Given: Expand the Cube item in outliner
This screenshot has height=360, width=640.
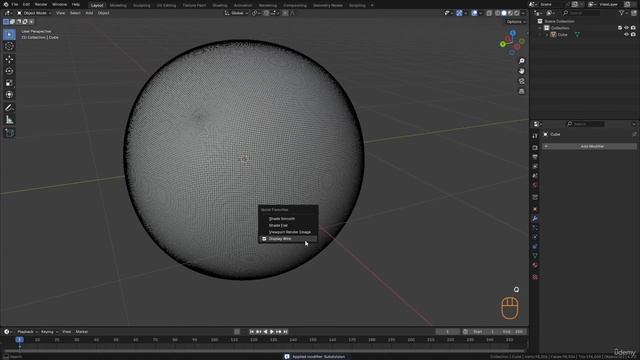Looking at the screenshot, I should (x=547, y=35).
